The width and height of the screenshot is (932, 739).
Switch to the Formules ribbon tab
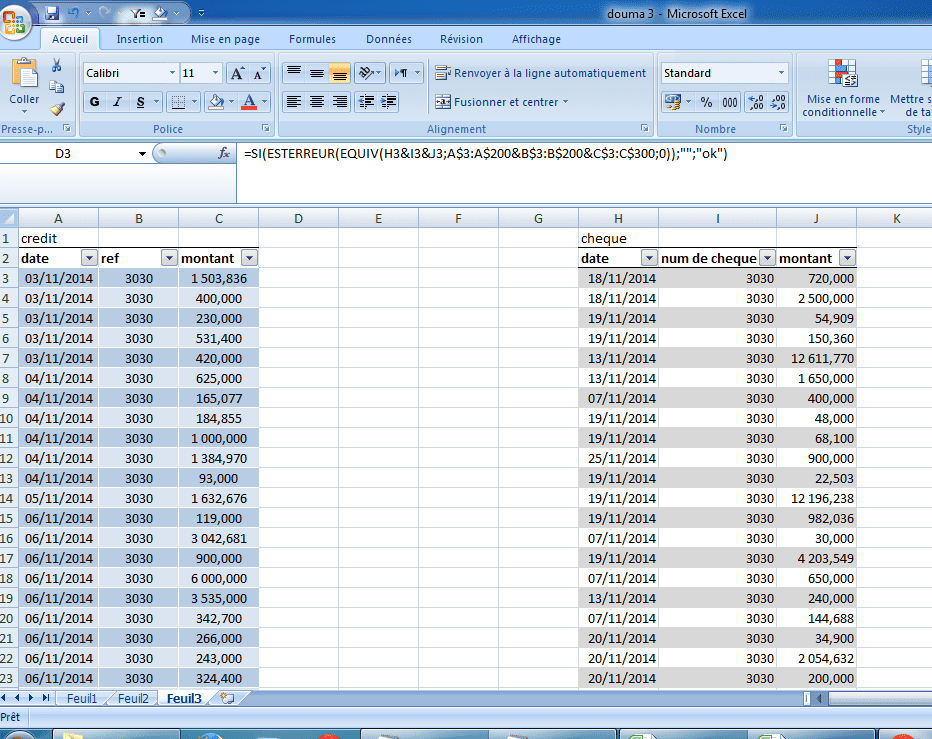click(x=312, y=39)
